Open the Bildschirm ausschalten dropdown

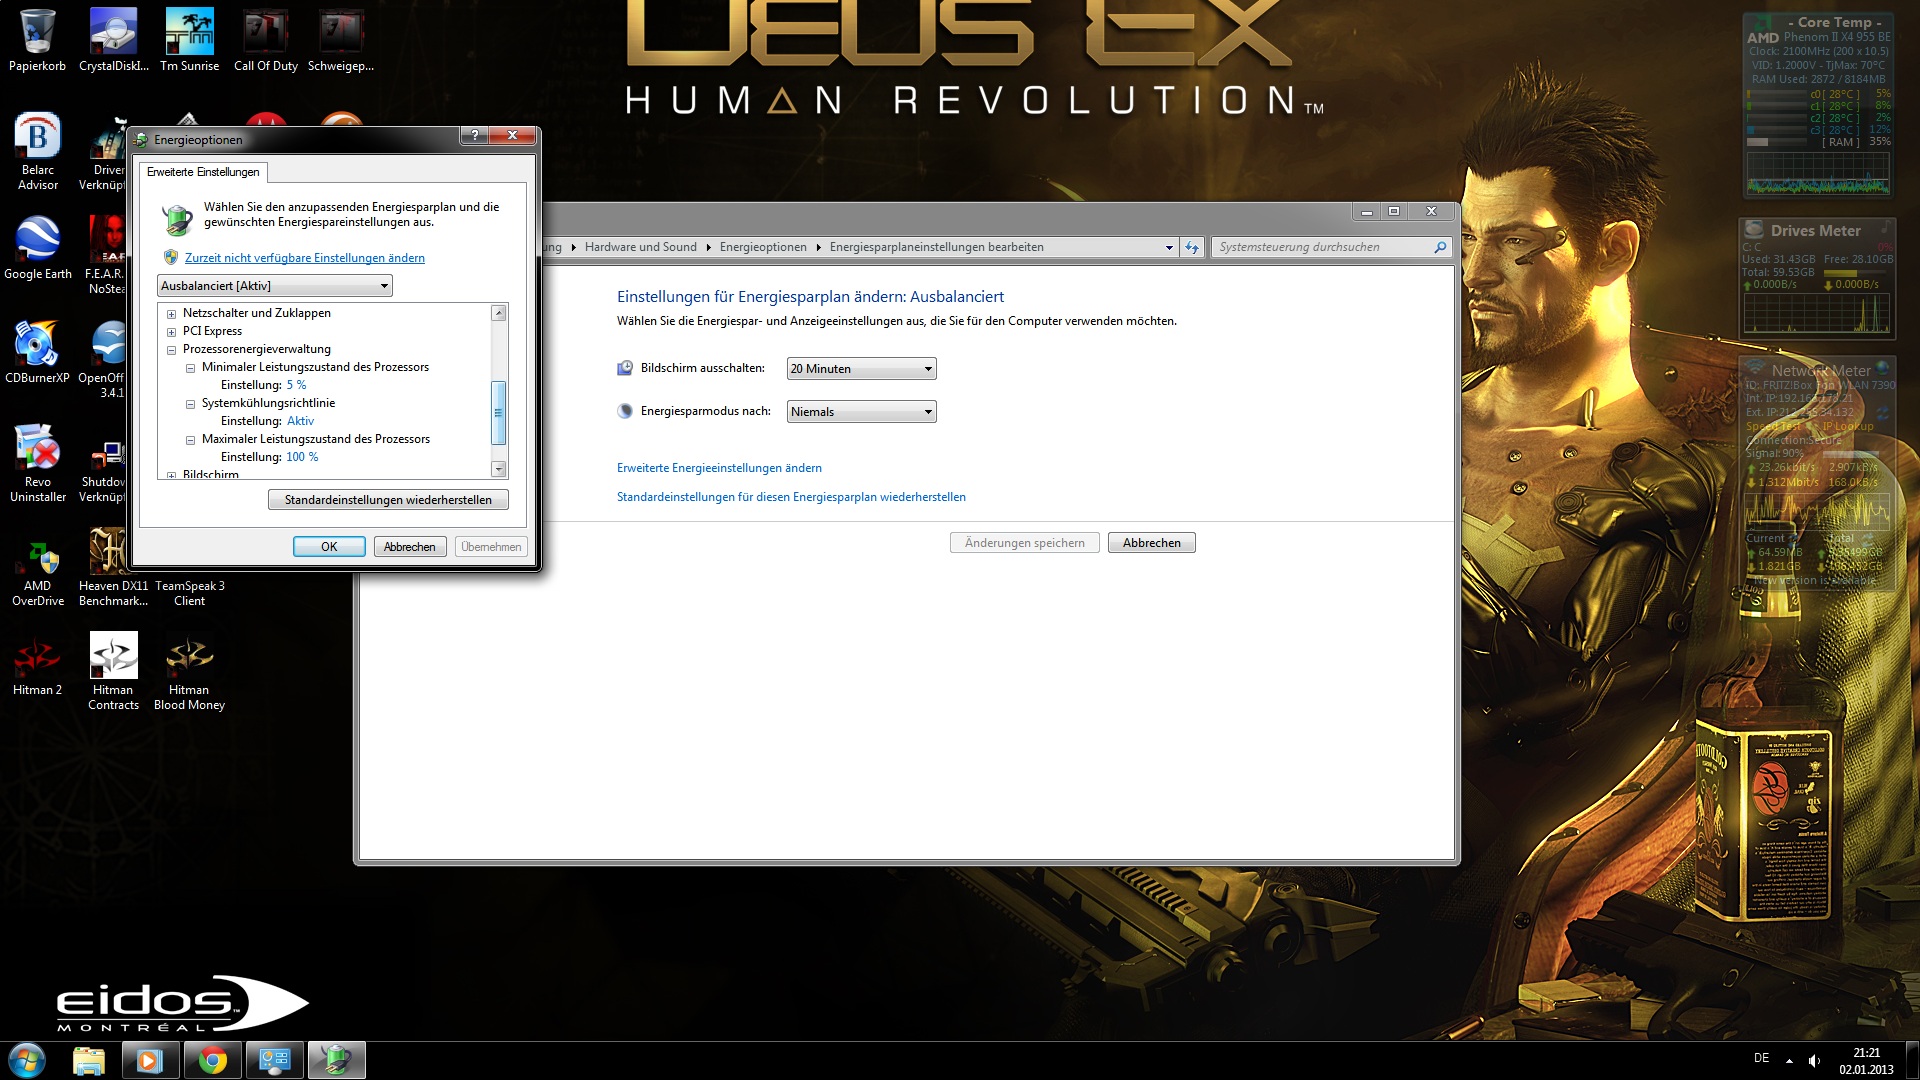click(x=861, y=369)
